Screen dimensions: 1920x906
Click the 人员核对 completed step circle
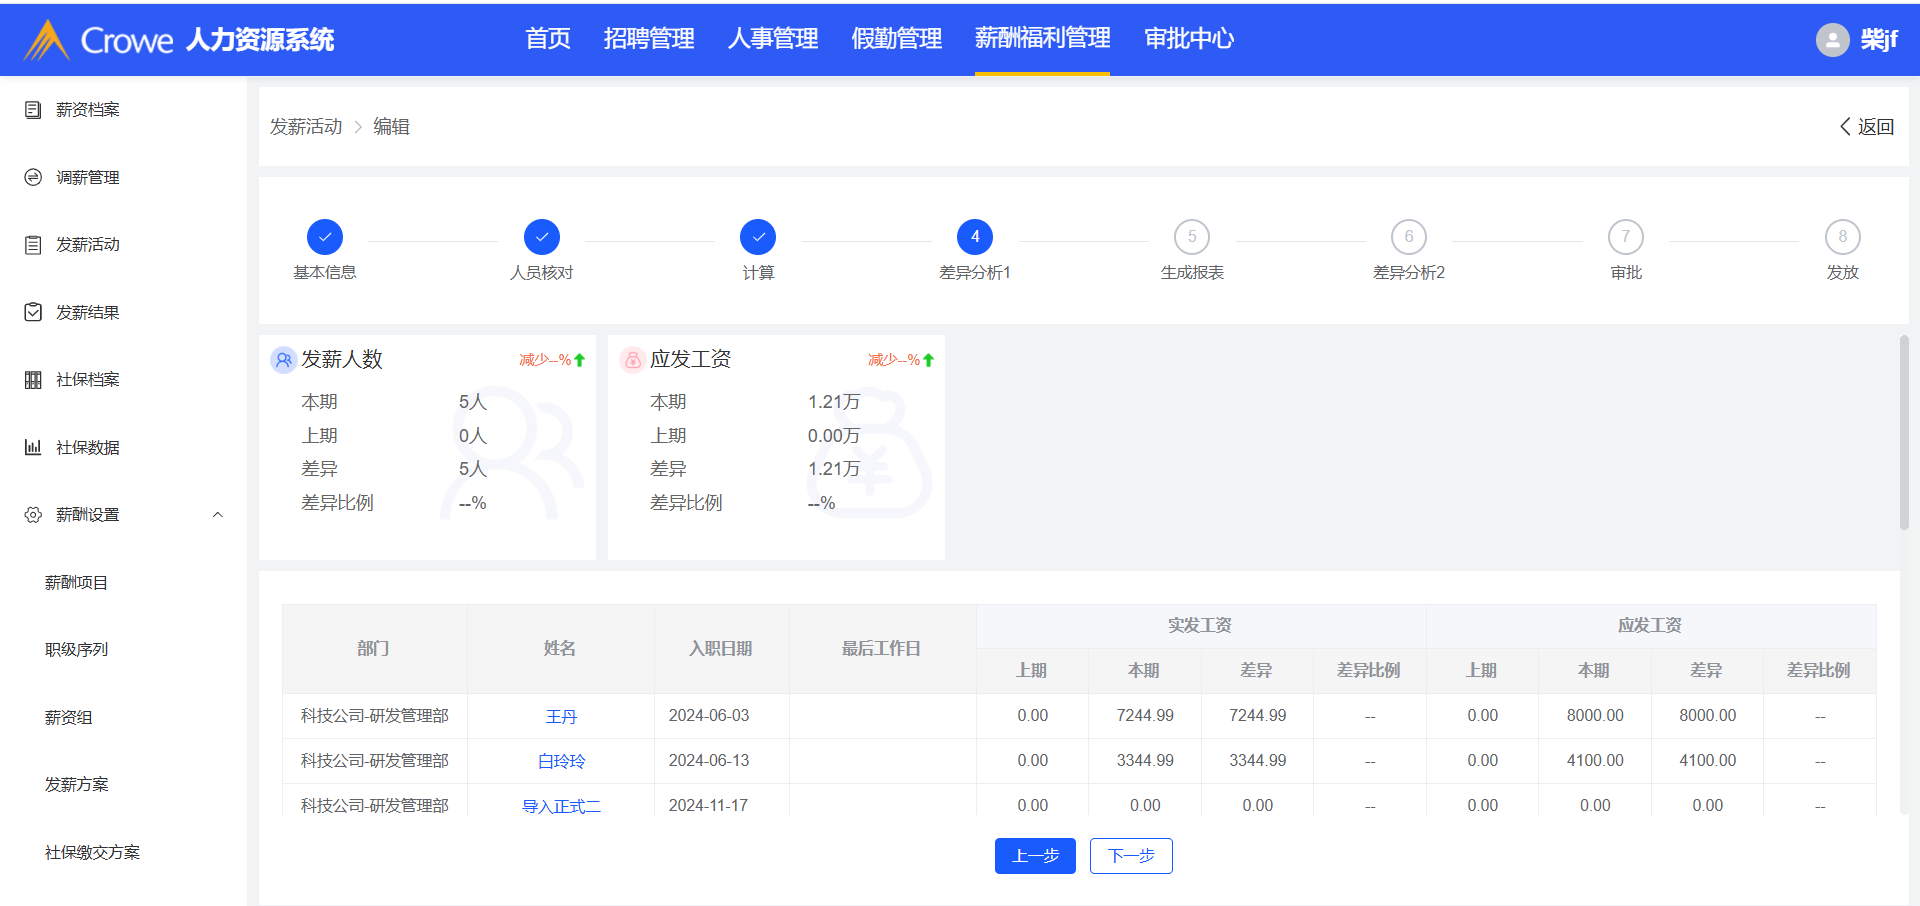click(542, 237)
